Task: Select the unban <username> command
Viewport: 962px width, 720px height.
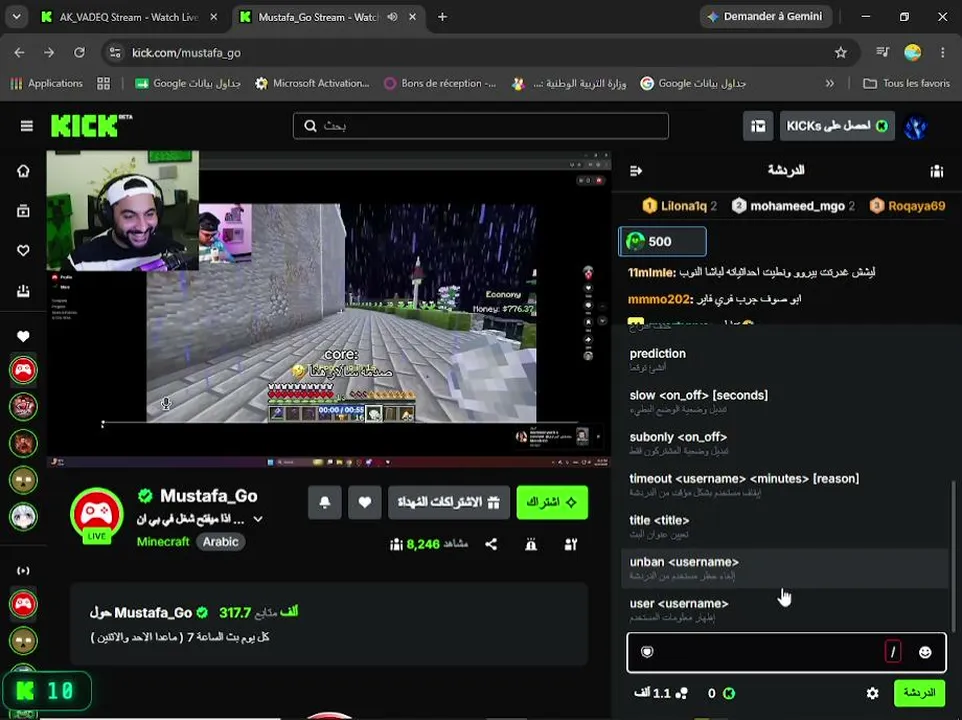Action: [x=785, y=569]
